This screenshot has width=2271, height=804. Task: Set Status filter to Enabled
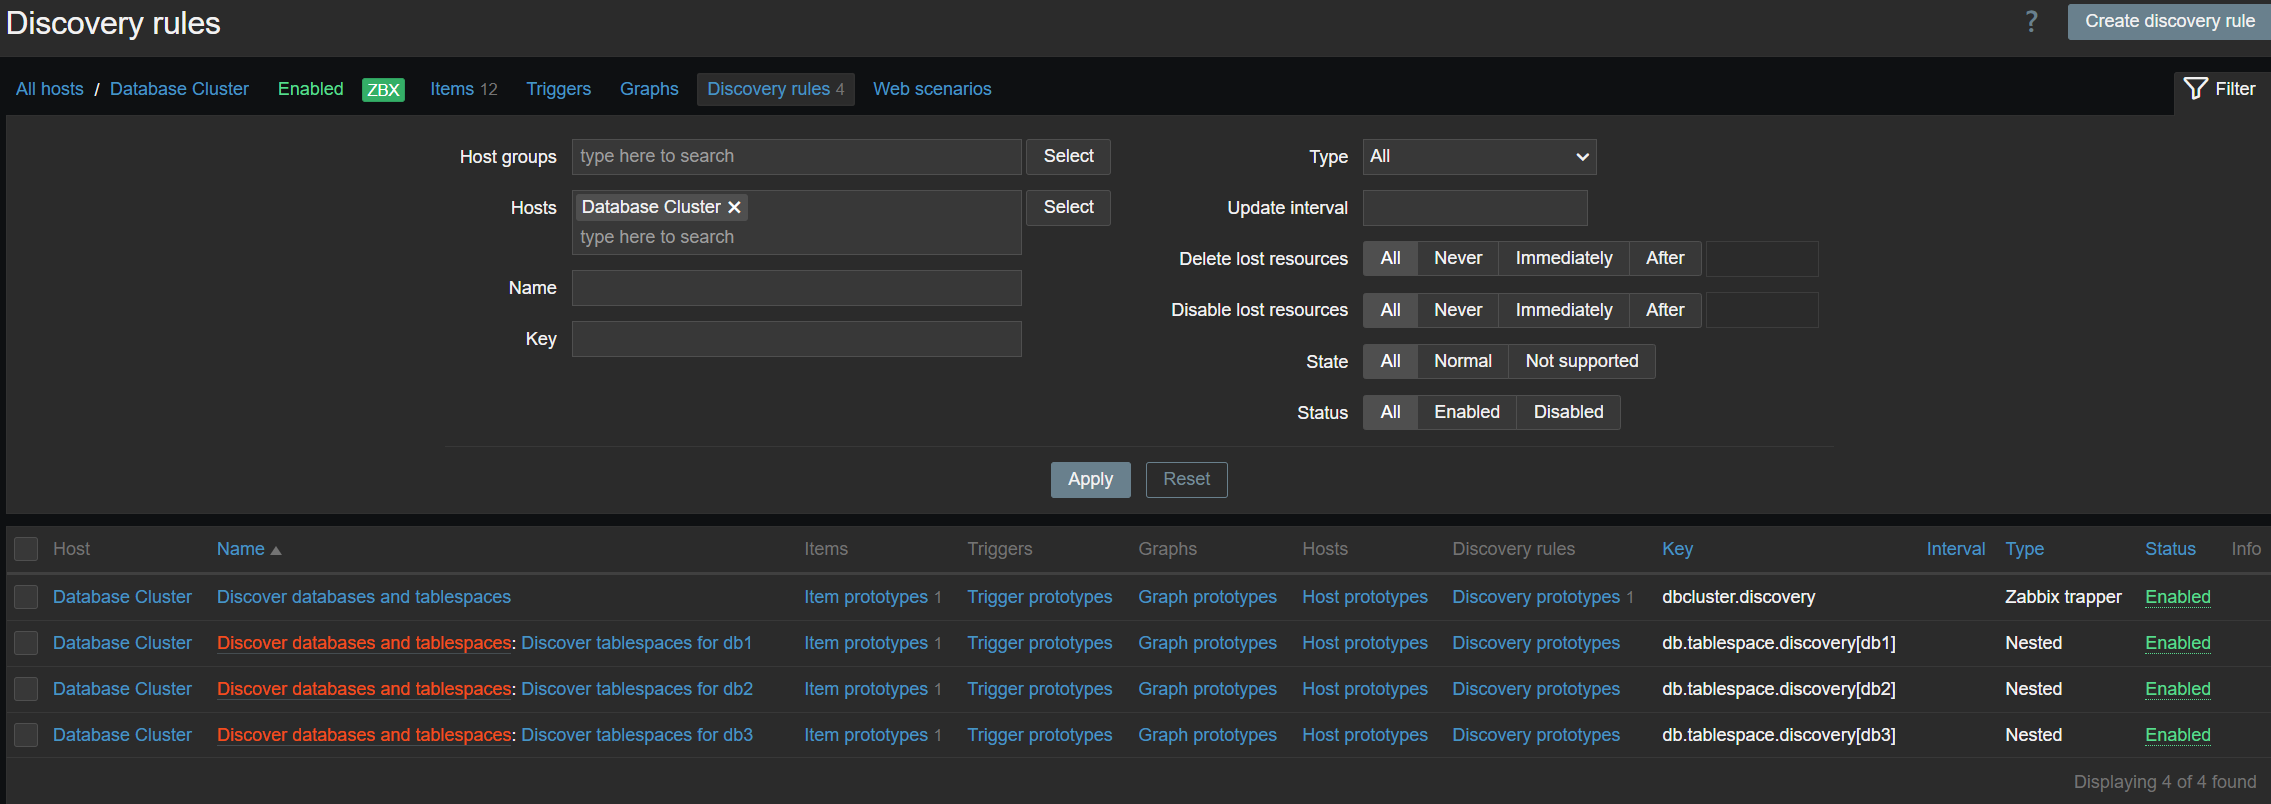1467,412
